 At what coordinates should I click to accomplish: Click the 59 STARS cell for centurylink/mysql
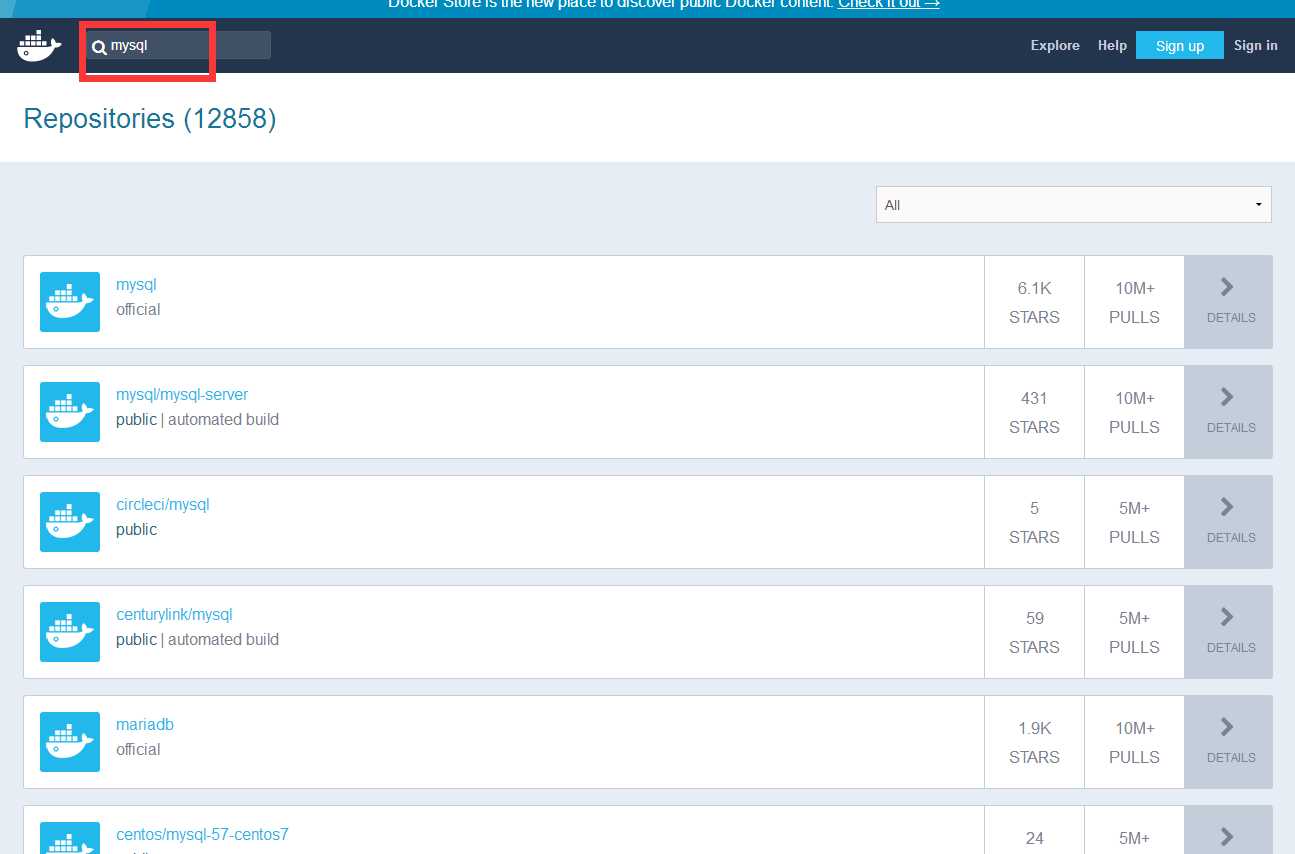[1034, 632]
